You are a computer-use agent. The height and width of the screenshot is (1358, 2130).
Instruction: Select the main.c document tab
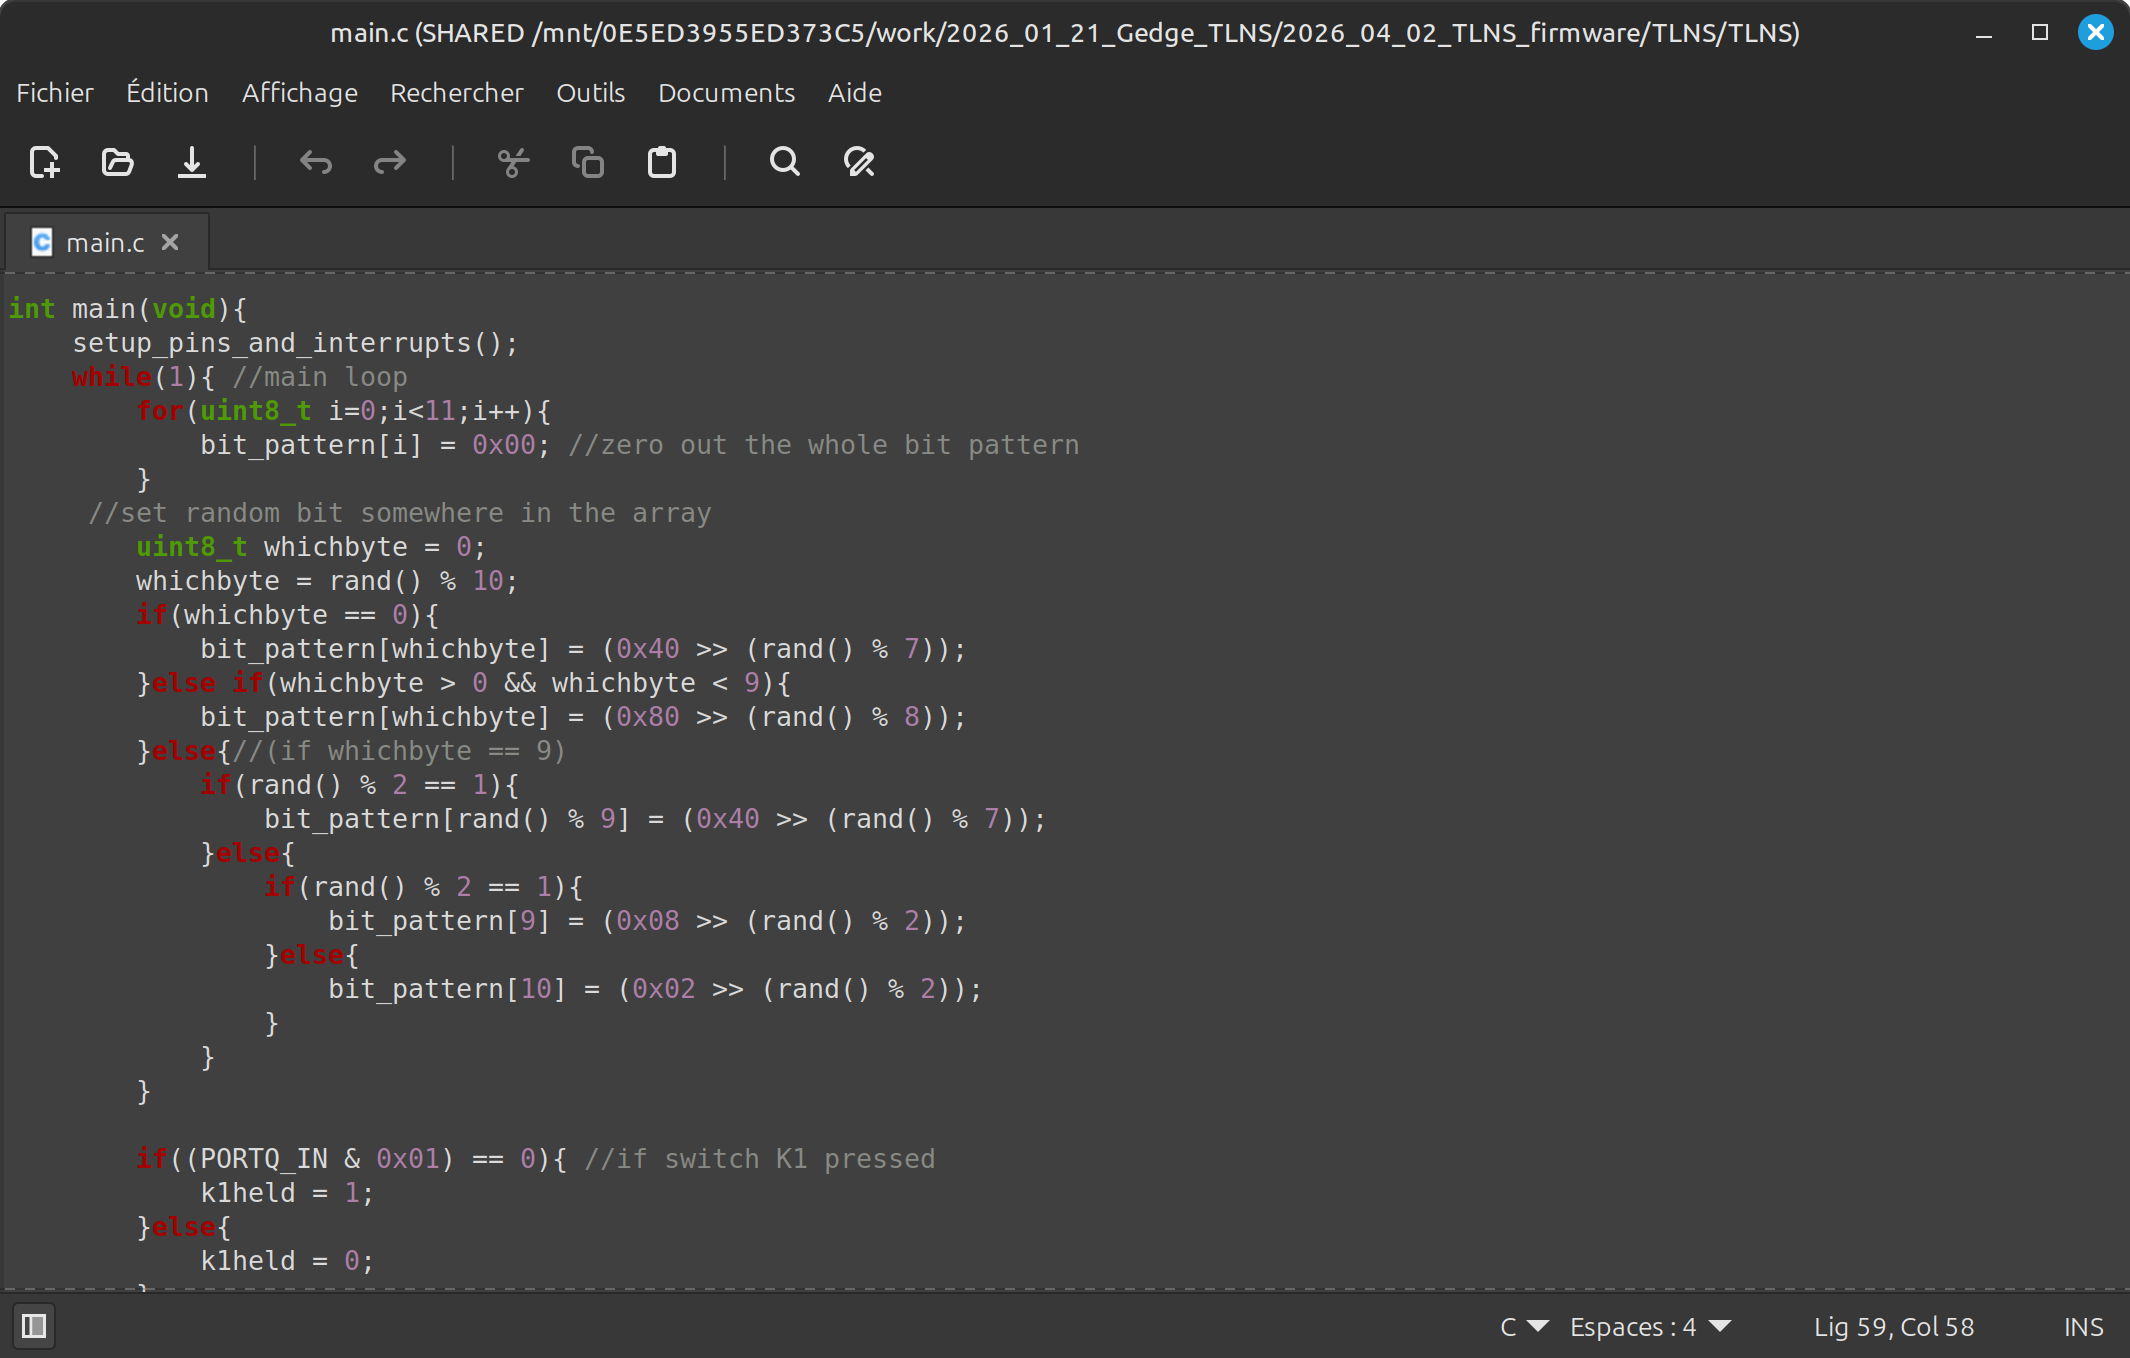pos(106,242)
